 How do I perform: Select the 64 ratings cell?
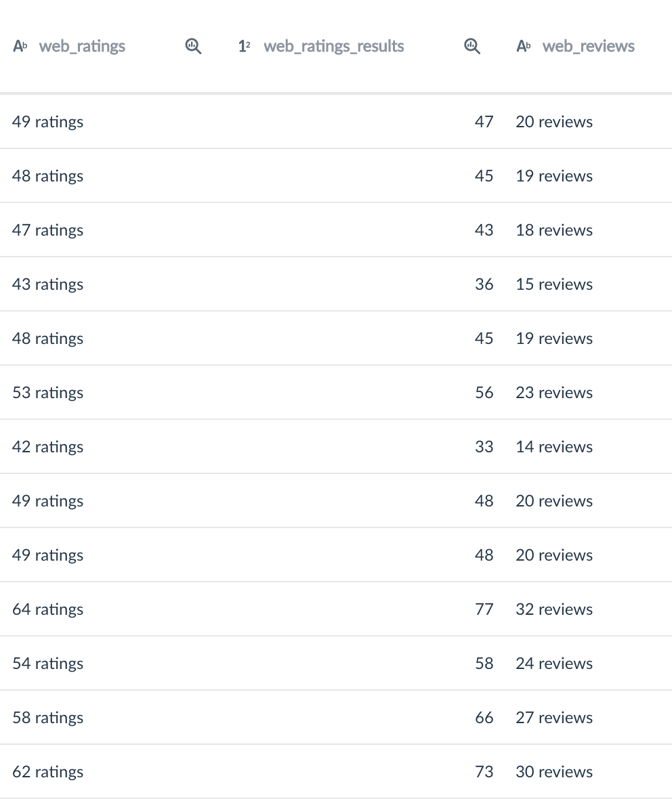point(48,609)
